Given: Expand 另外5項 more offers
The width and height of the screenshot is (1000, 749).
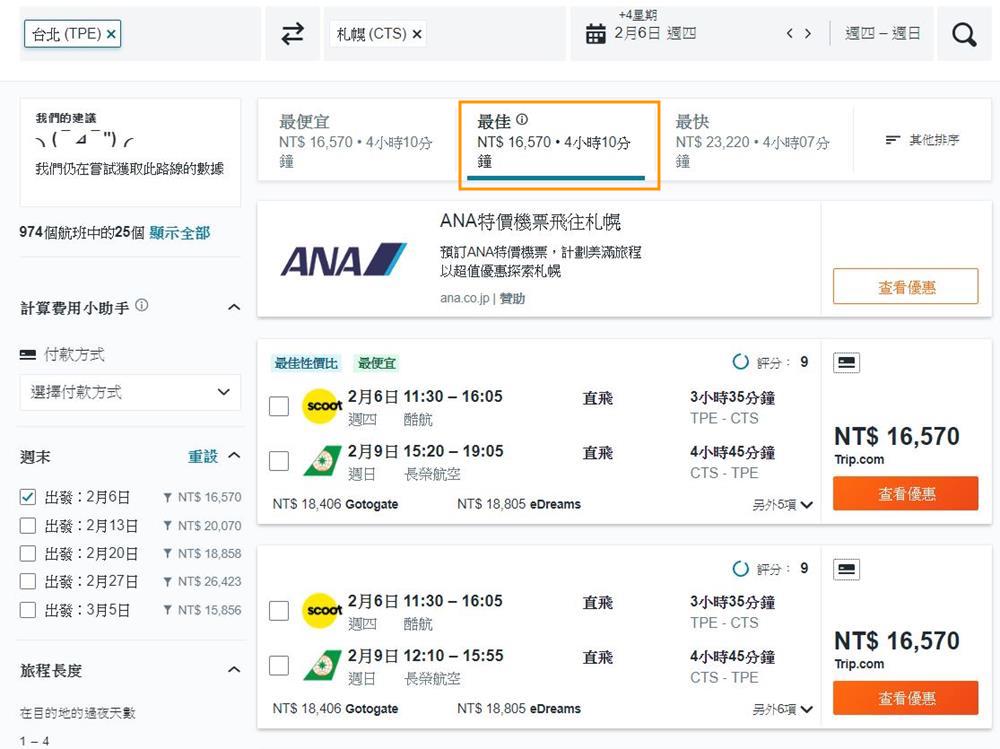Looking at the screenshot, I should tap(783, 505).
